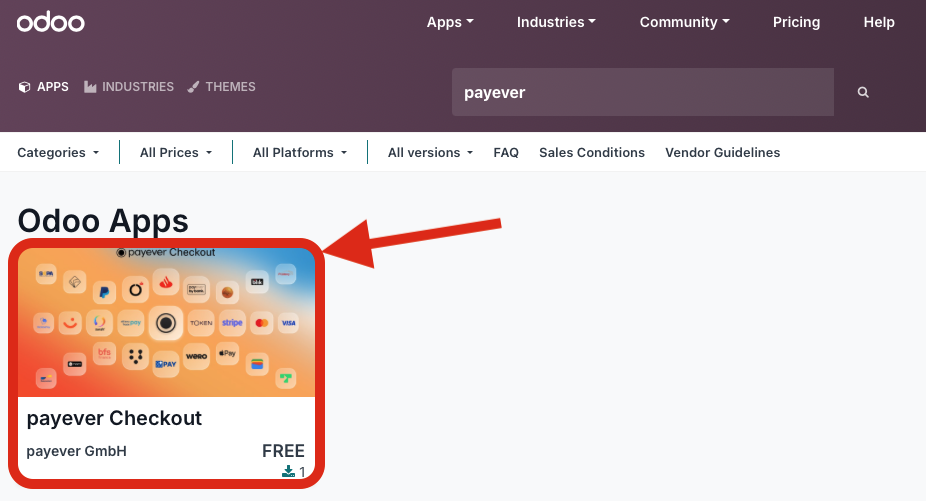
Task: Click the Odoo logo
Action: click(x=51, y=22)
